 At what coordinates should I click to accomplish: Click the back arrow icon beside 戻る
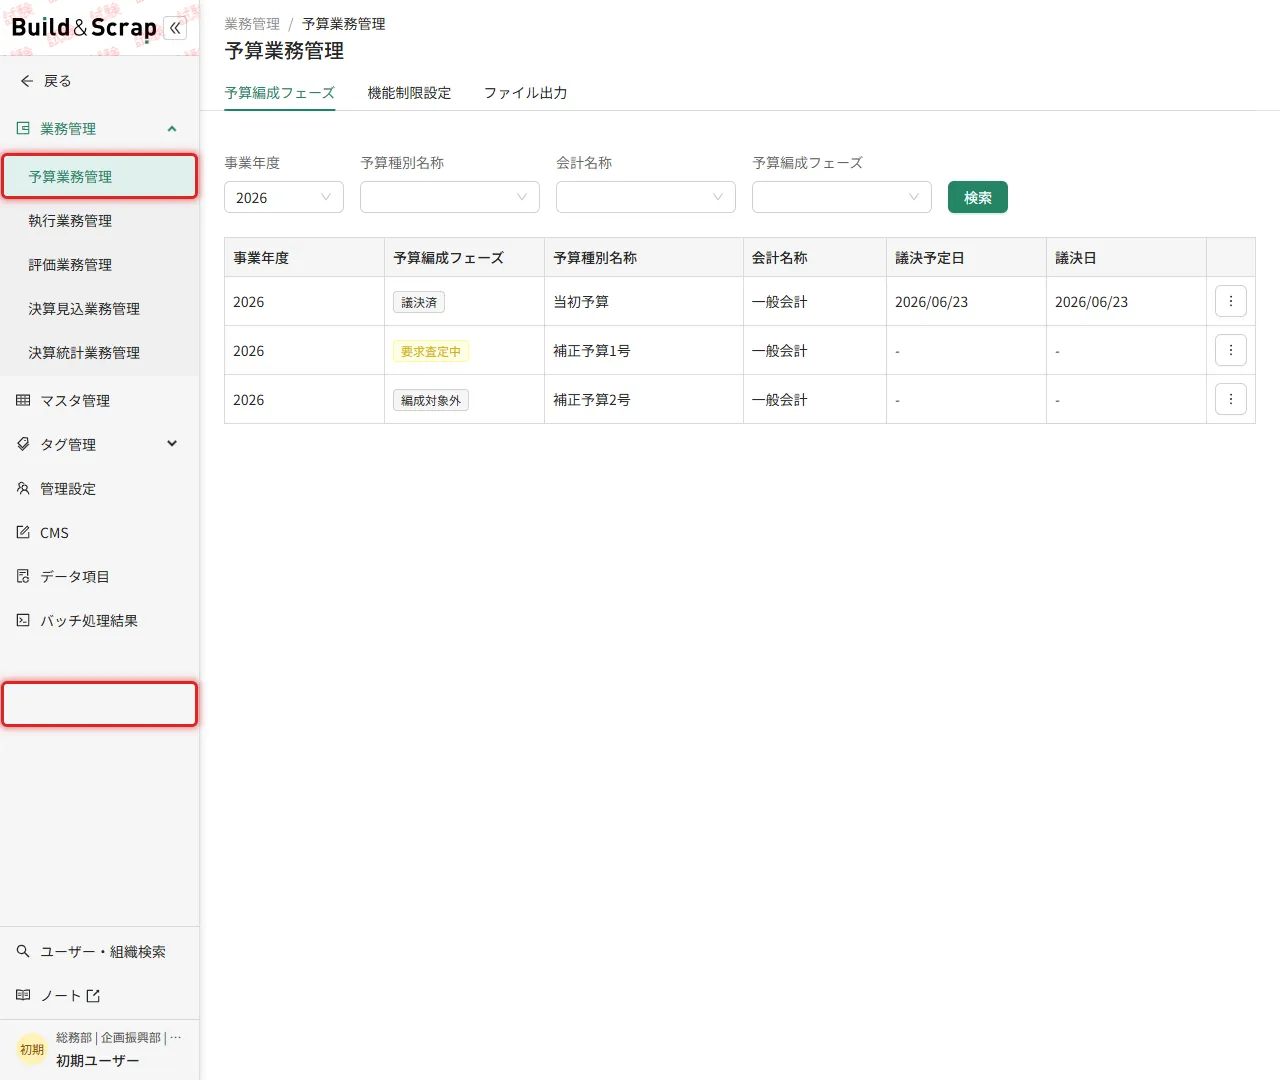[27, 81]
